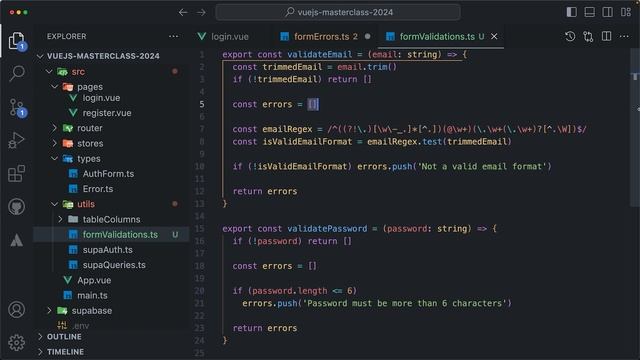The image size is (640, 360).
Task: Go forward with the right arrow
Action: coord(202,13)
